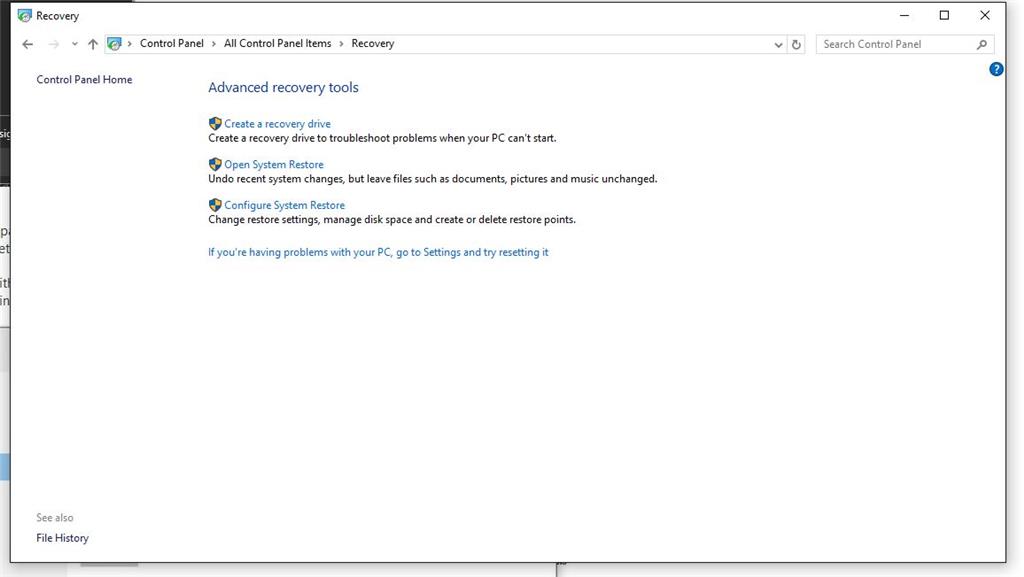Maximize the Recovery window
Viewport: 1024px width, 577px height.
pos(944,16)
